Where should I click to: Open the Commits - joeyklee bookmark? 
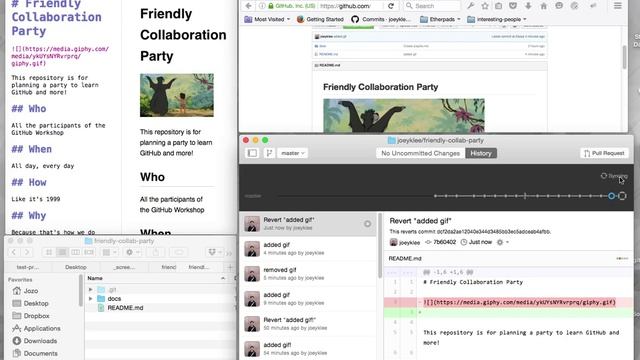coord(381,19)
